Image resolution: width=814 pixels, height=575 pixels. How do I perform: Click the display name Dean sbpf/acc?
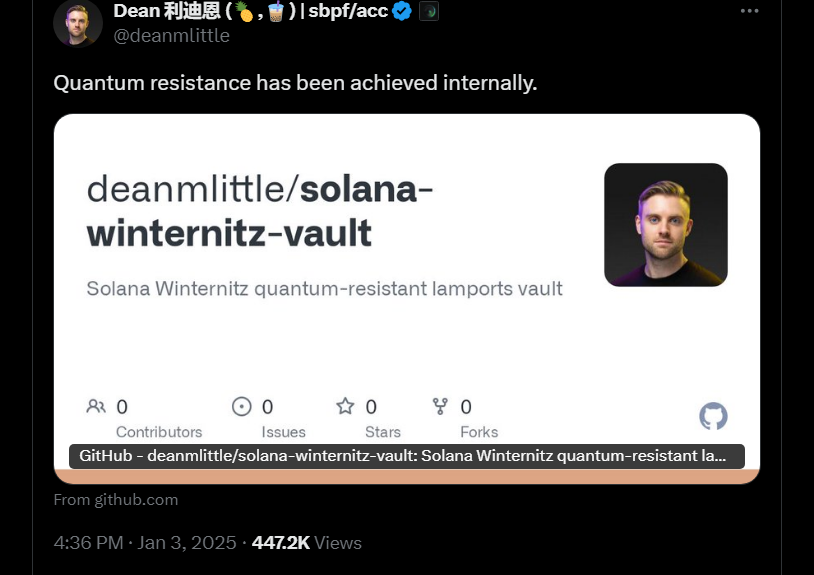[x=251, y=11]
